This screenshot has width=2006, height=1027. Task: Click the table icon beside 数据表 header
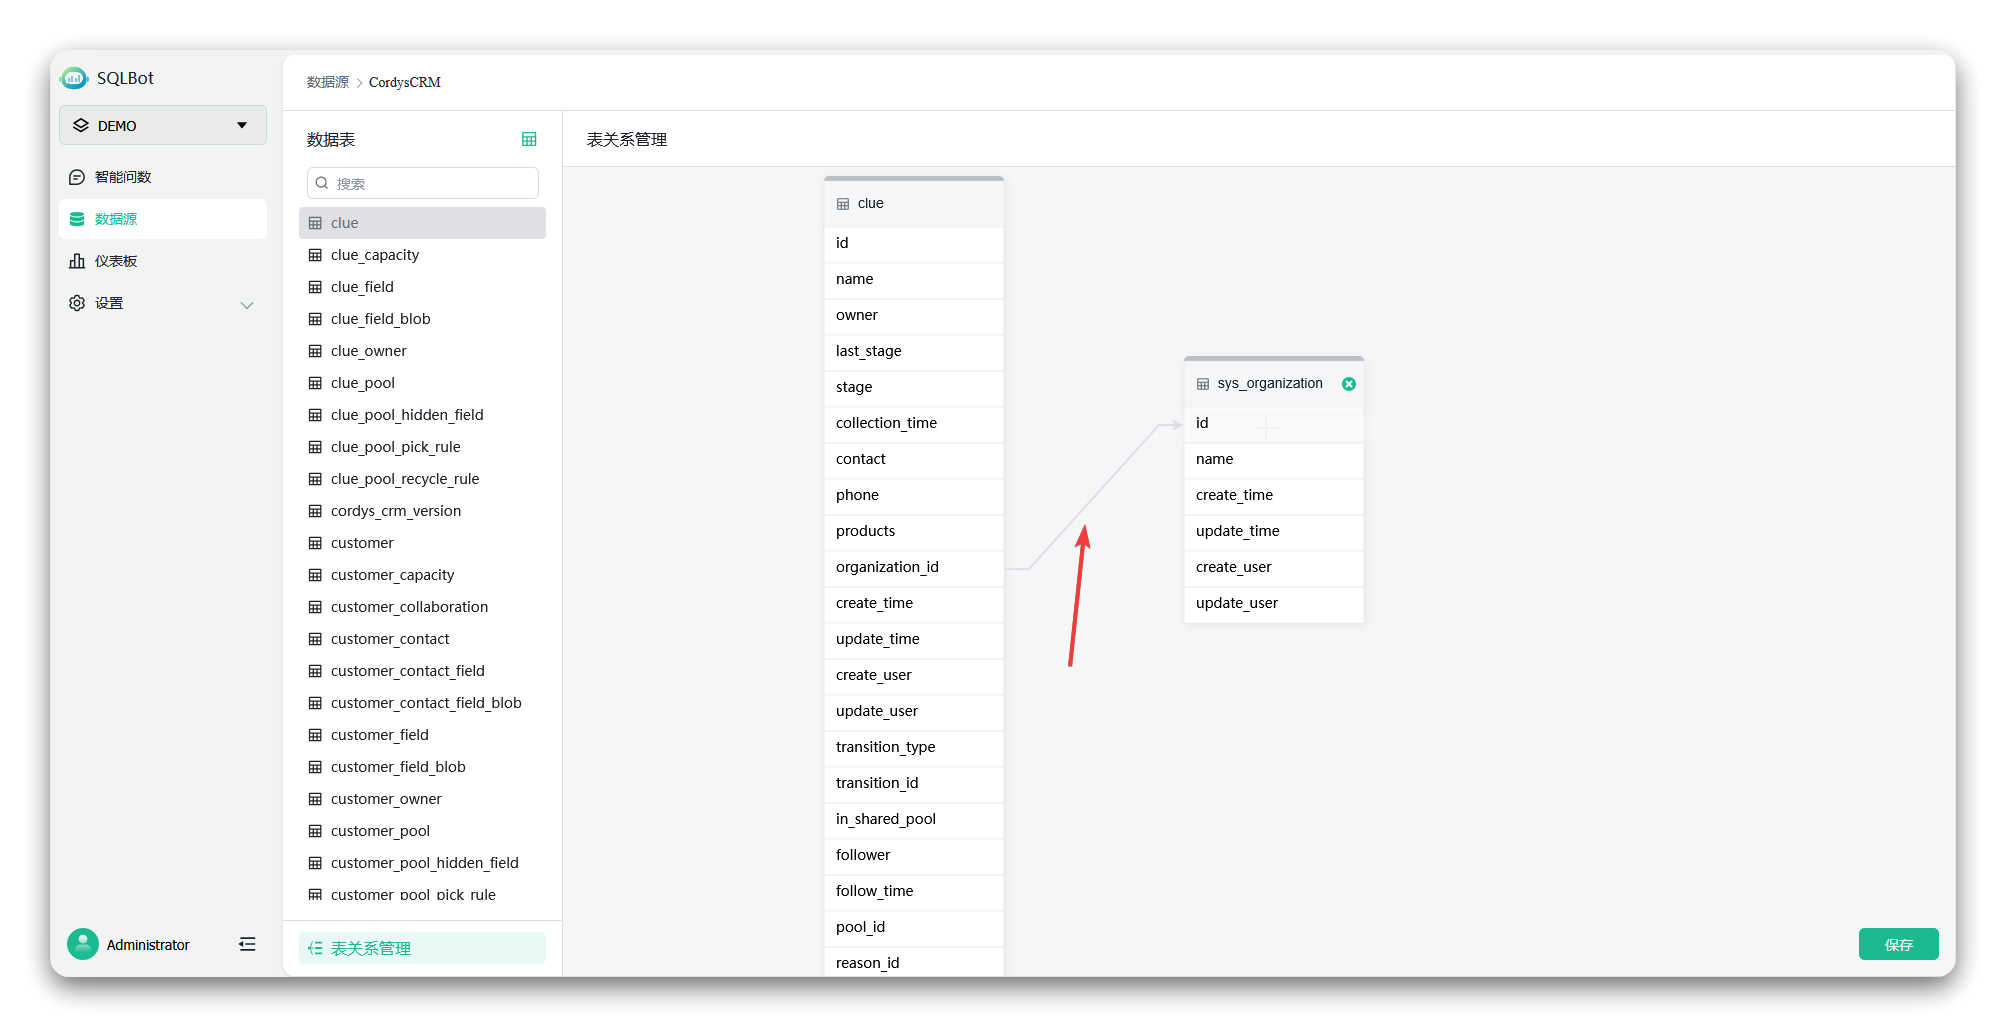pyautogui.click(x=529, y=139)
